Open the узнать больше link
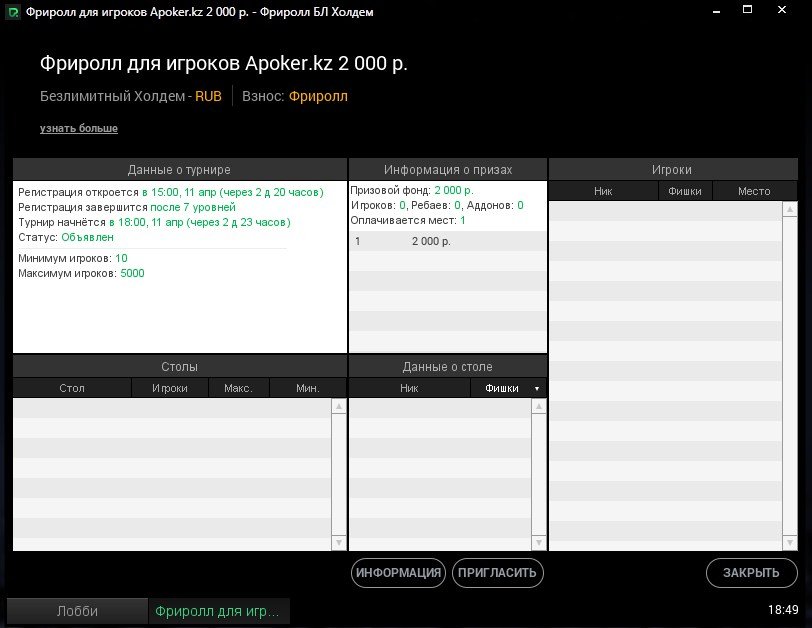Screen dimensions: 812x628 click(79, 129)
